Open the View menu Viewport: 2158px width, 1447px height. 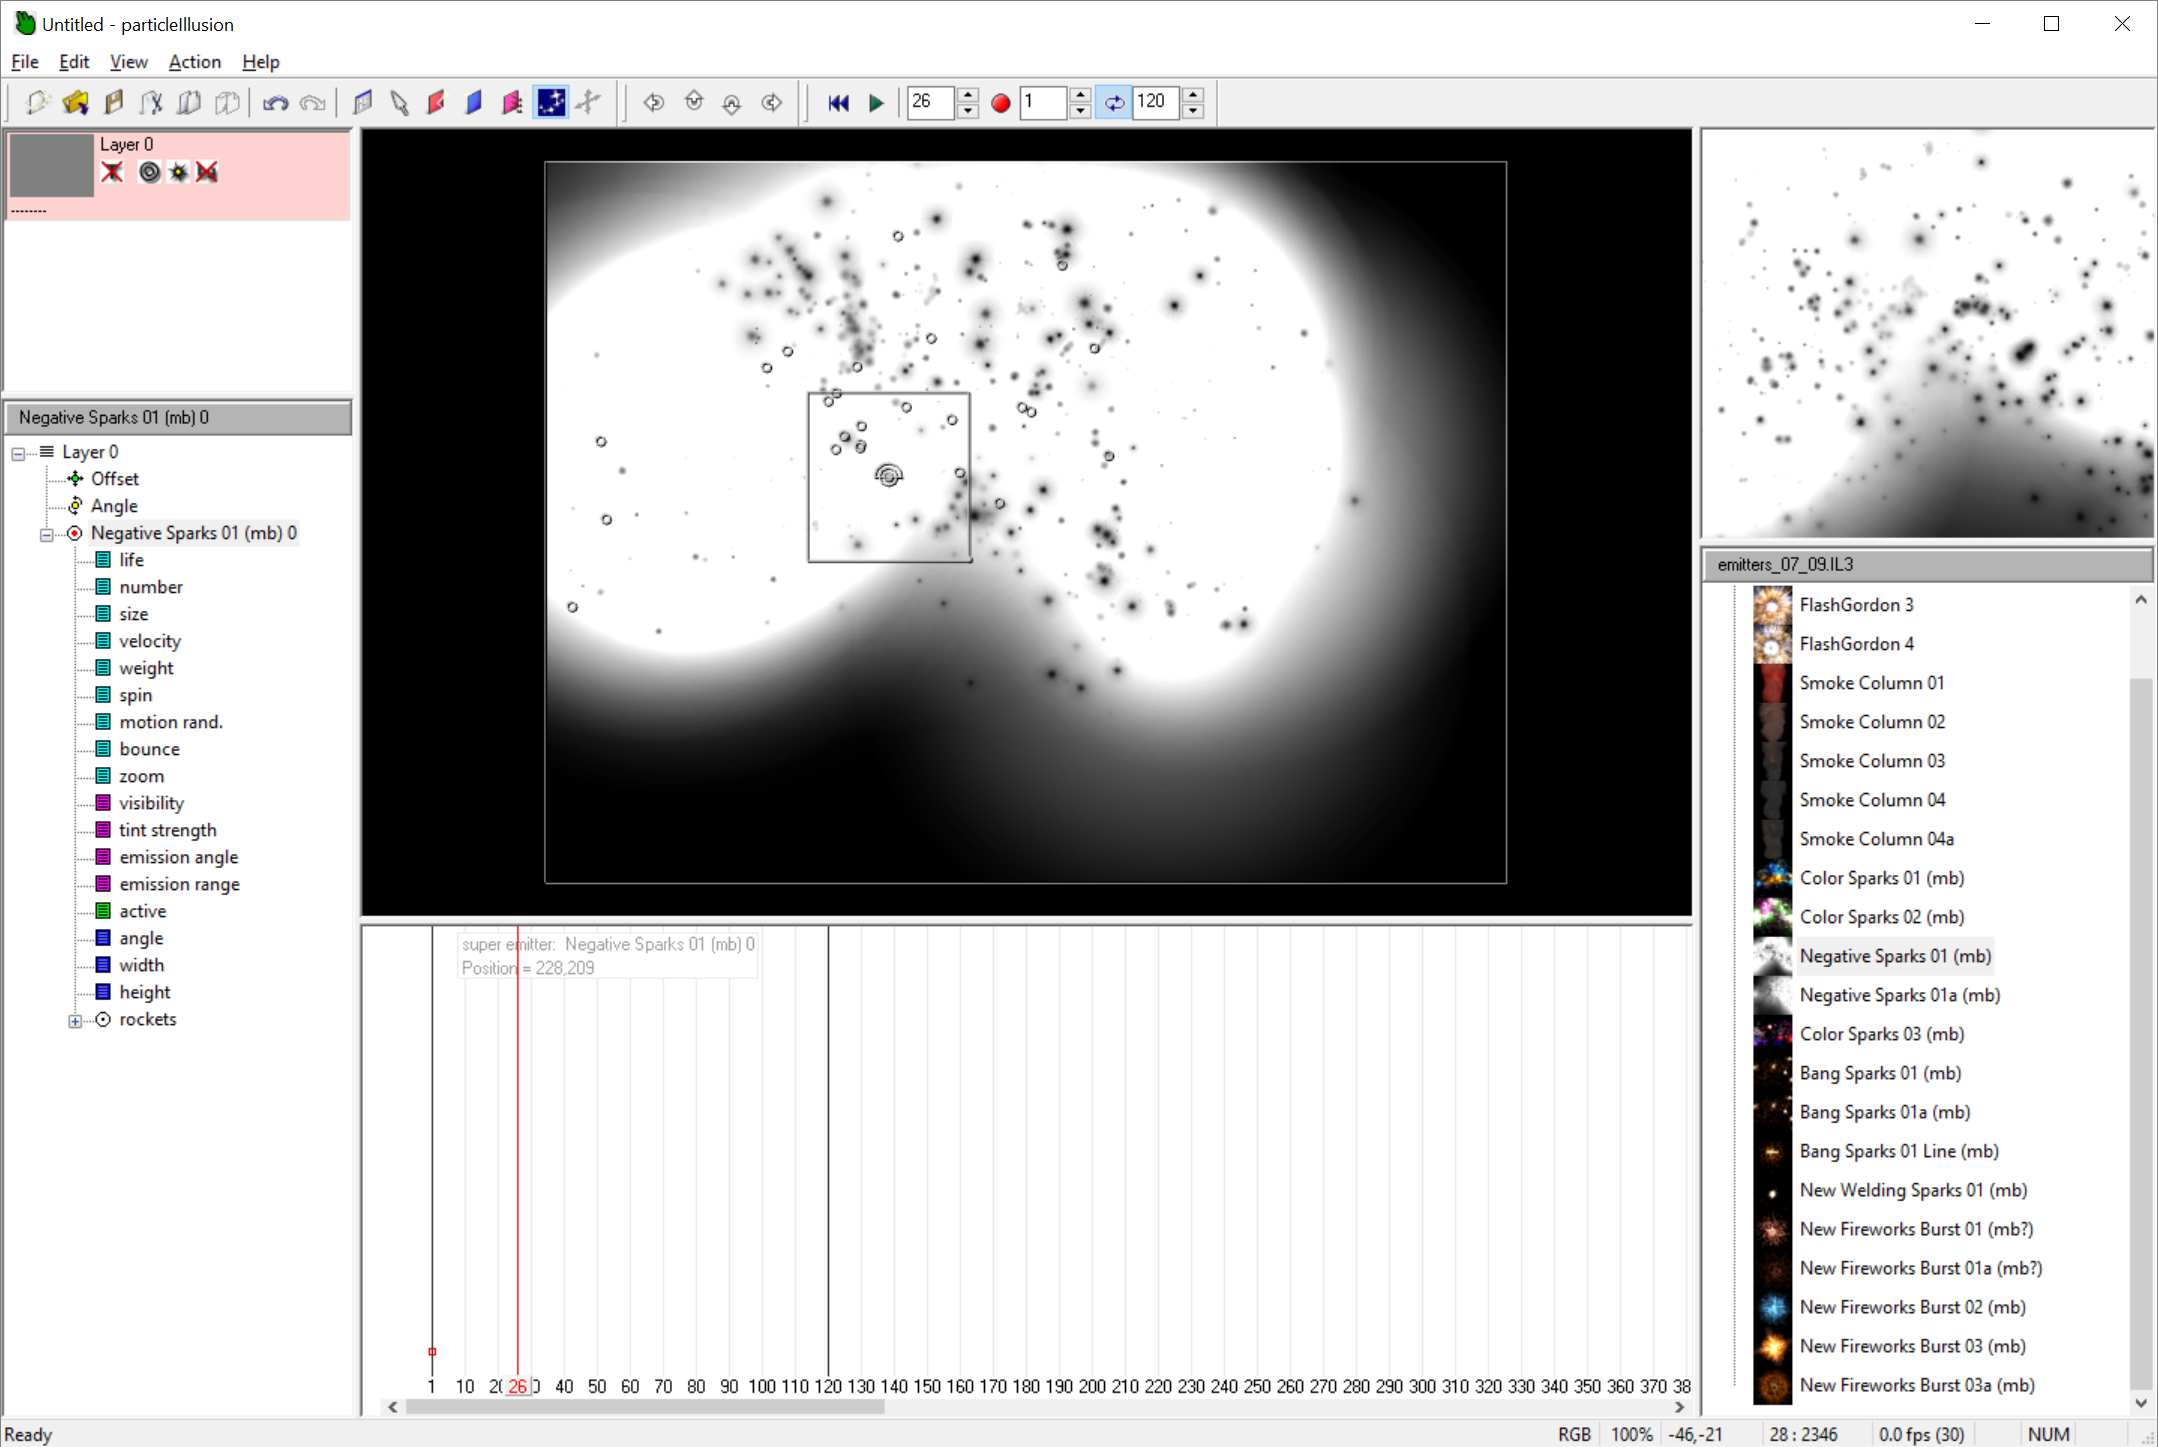[128, 62]
